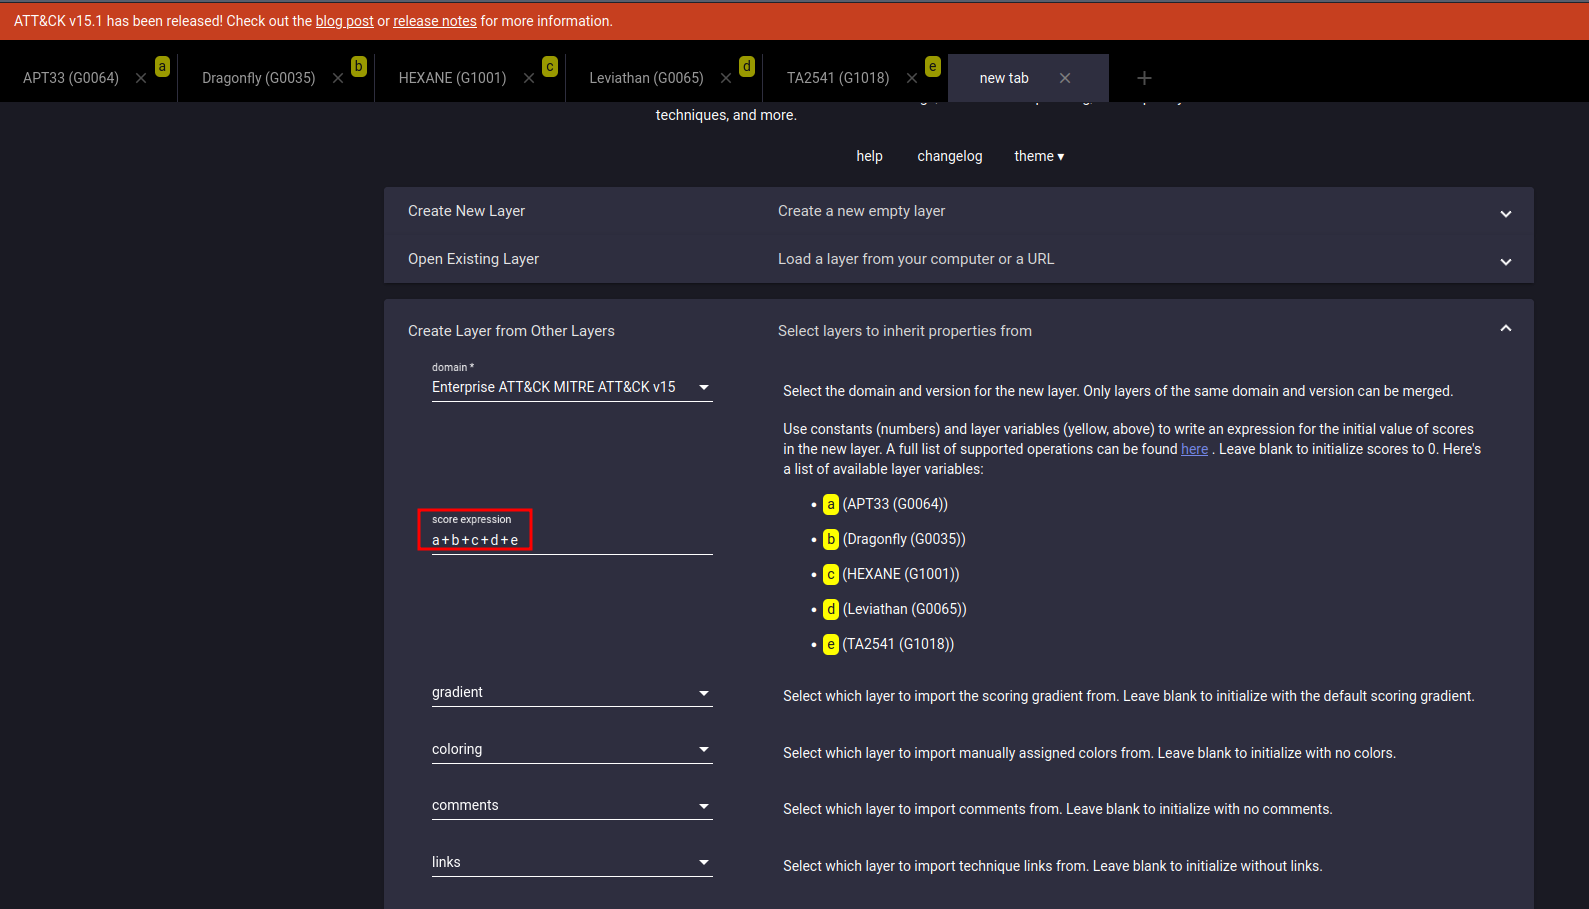Open the domain dropdown selector
This screenshot has height=909, width=1589.
click(x=571, y=387)
